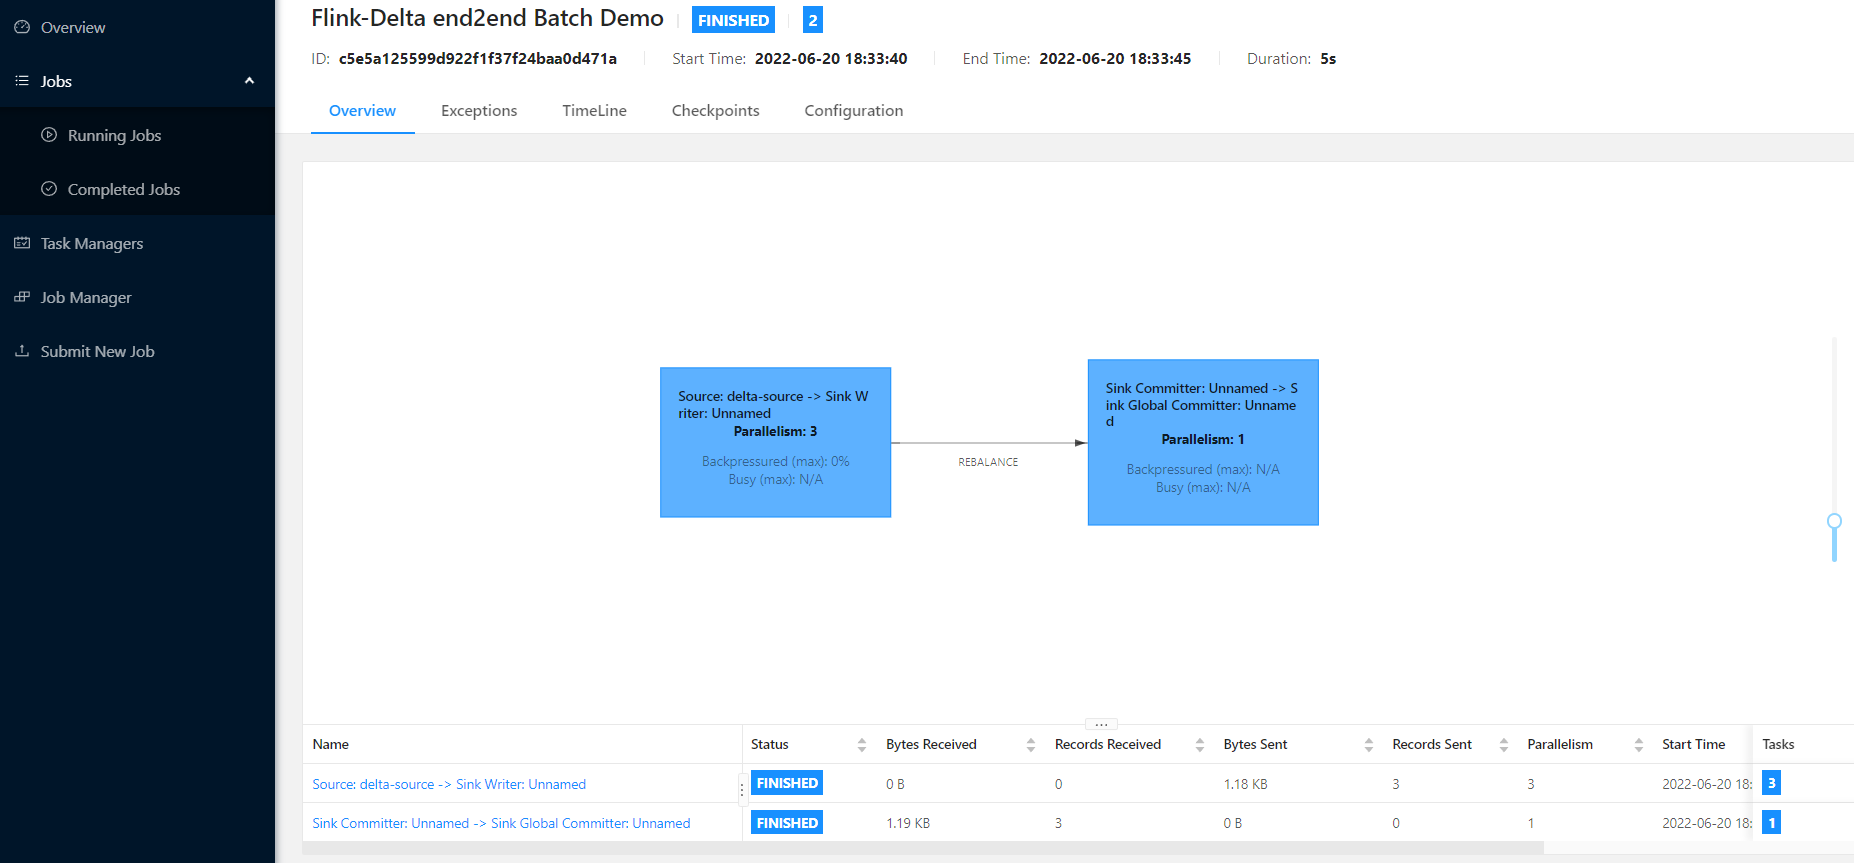Click the Task Managers schedule icon

coord(22,243)
